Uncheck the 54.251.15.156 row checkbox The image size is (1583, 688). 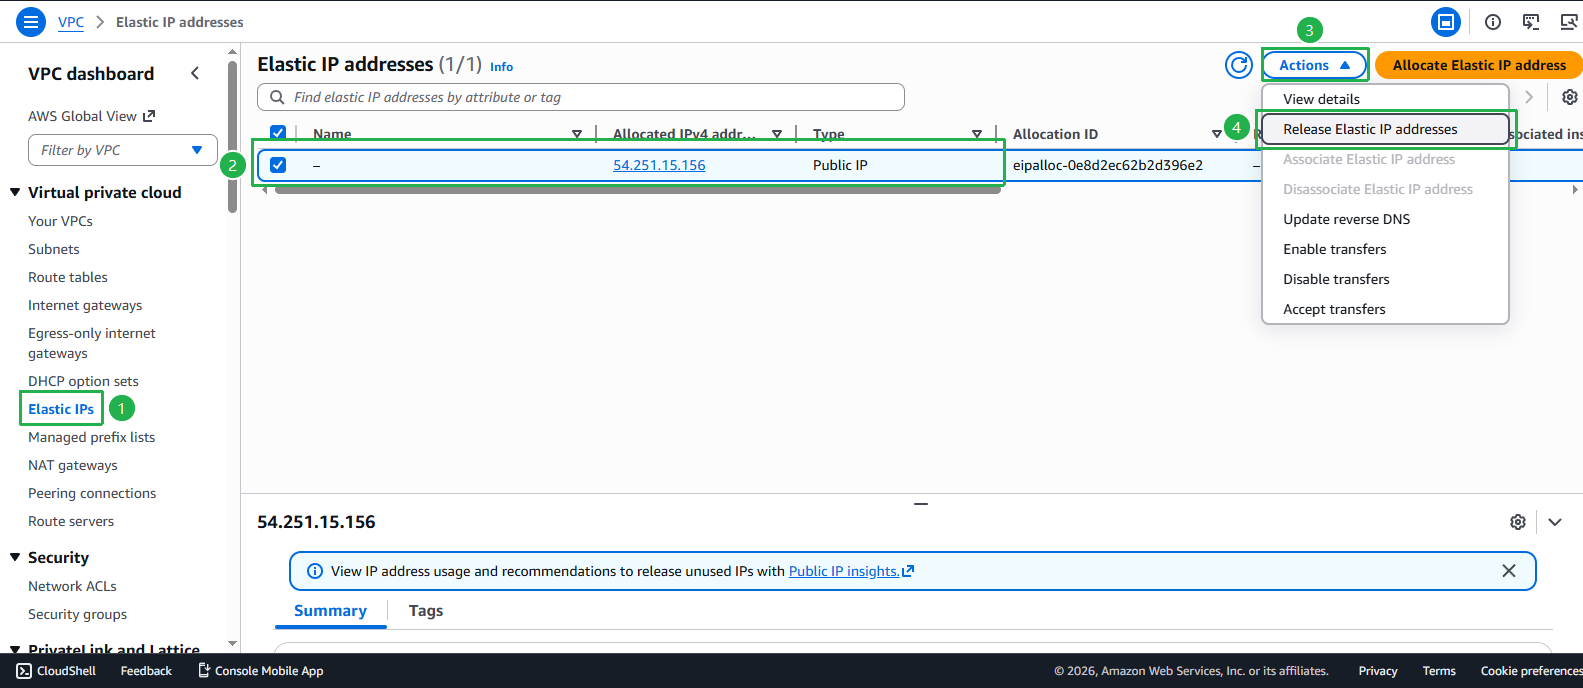point(278,165)
